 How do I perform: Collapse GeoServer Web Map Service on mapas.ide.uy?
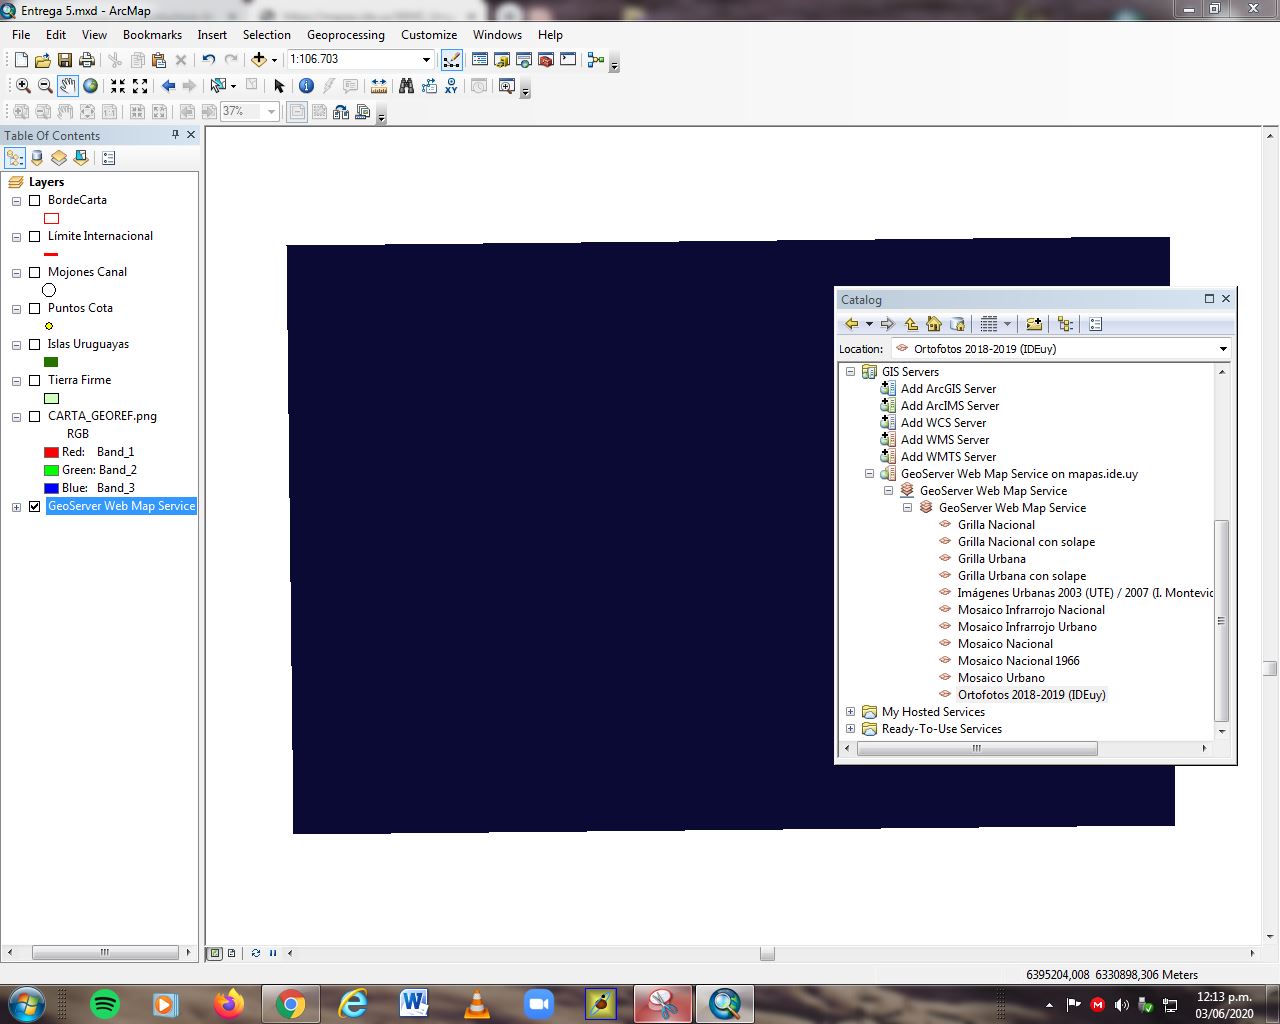[x=869, y=474]
